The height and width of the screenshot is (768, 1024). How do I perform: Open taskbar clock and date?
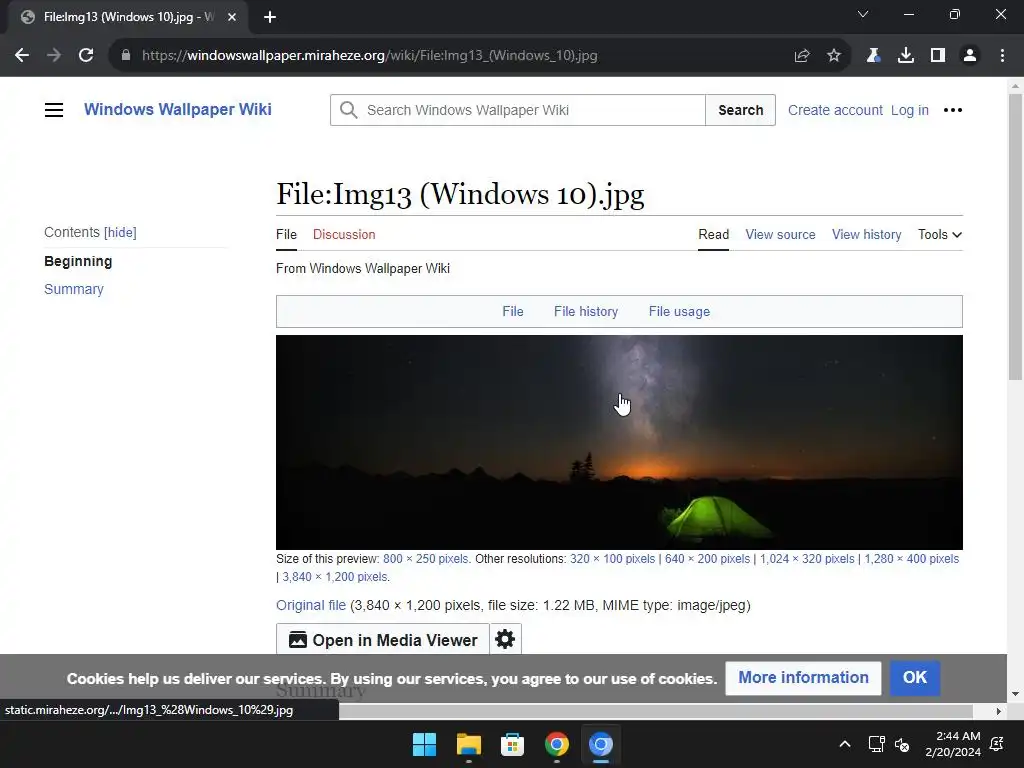point(953,744)
